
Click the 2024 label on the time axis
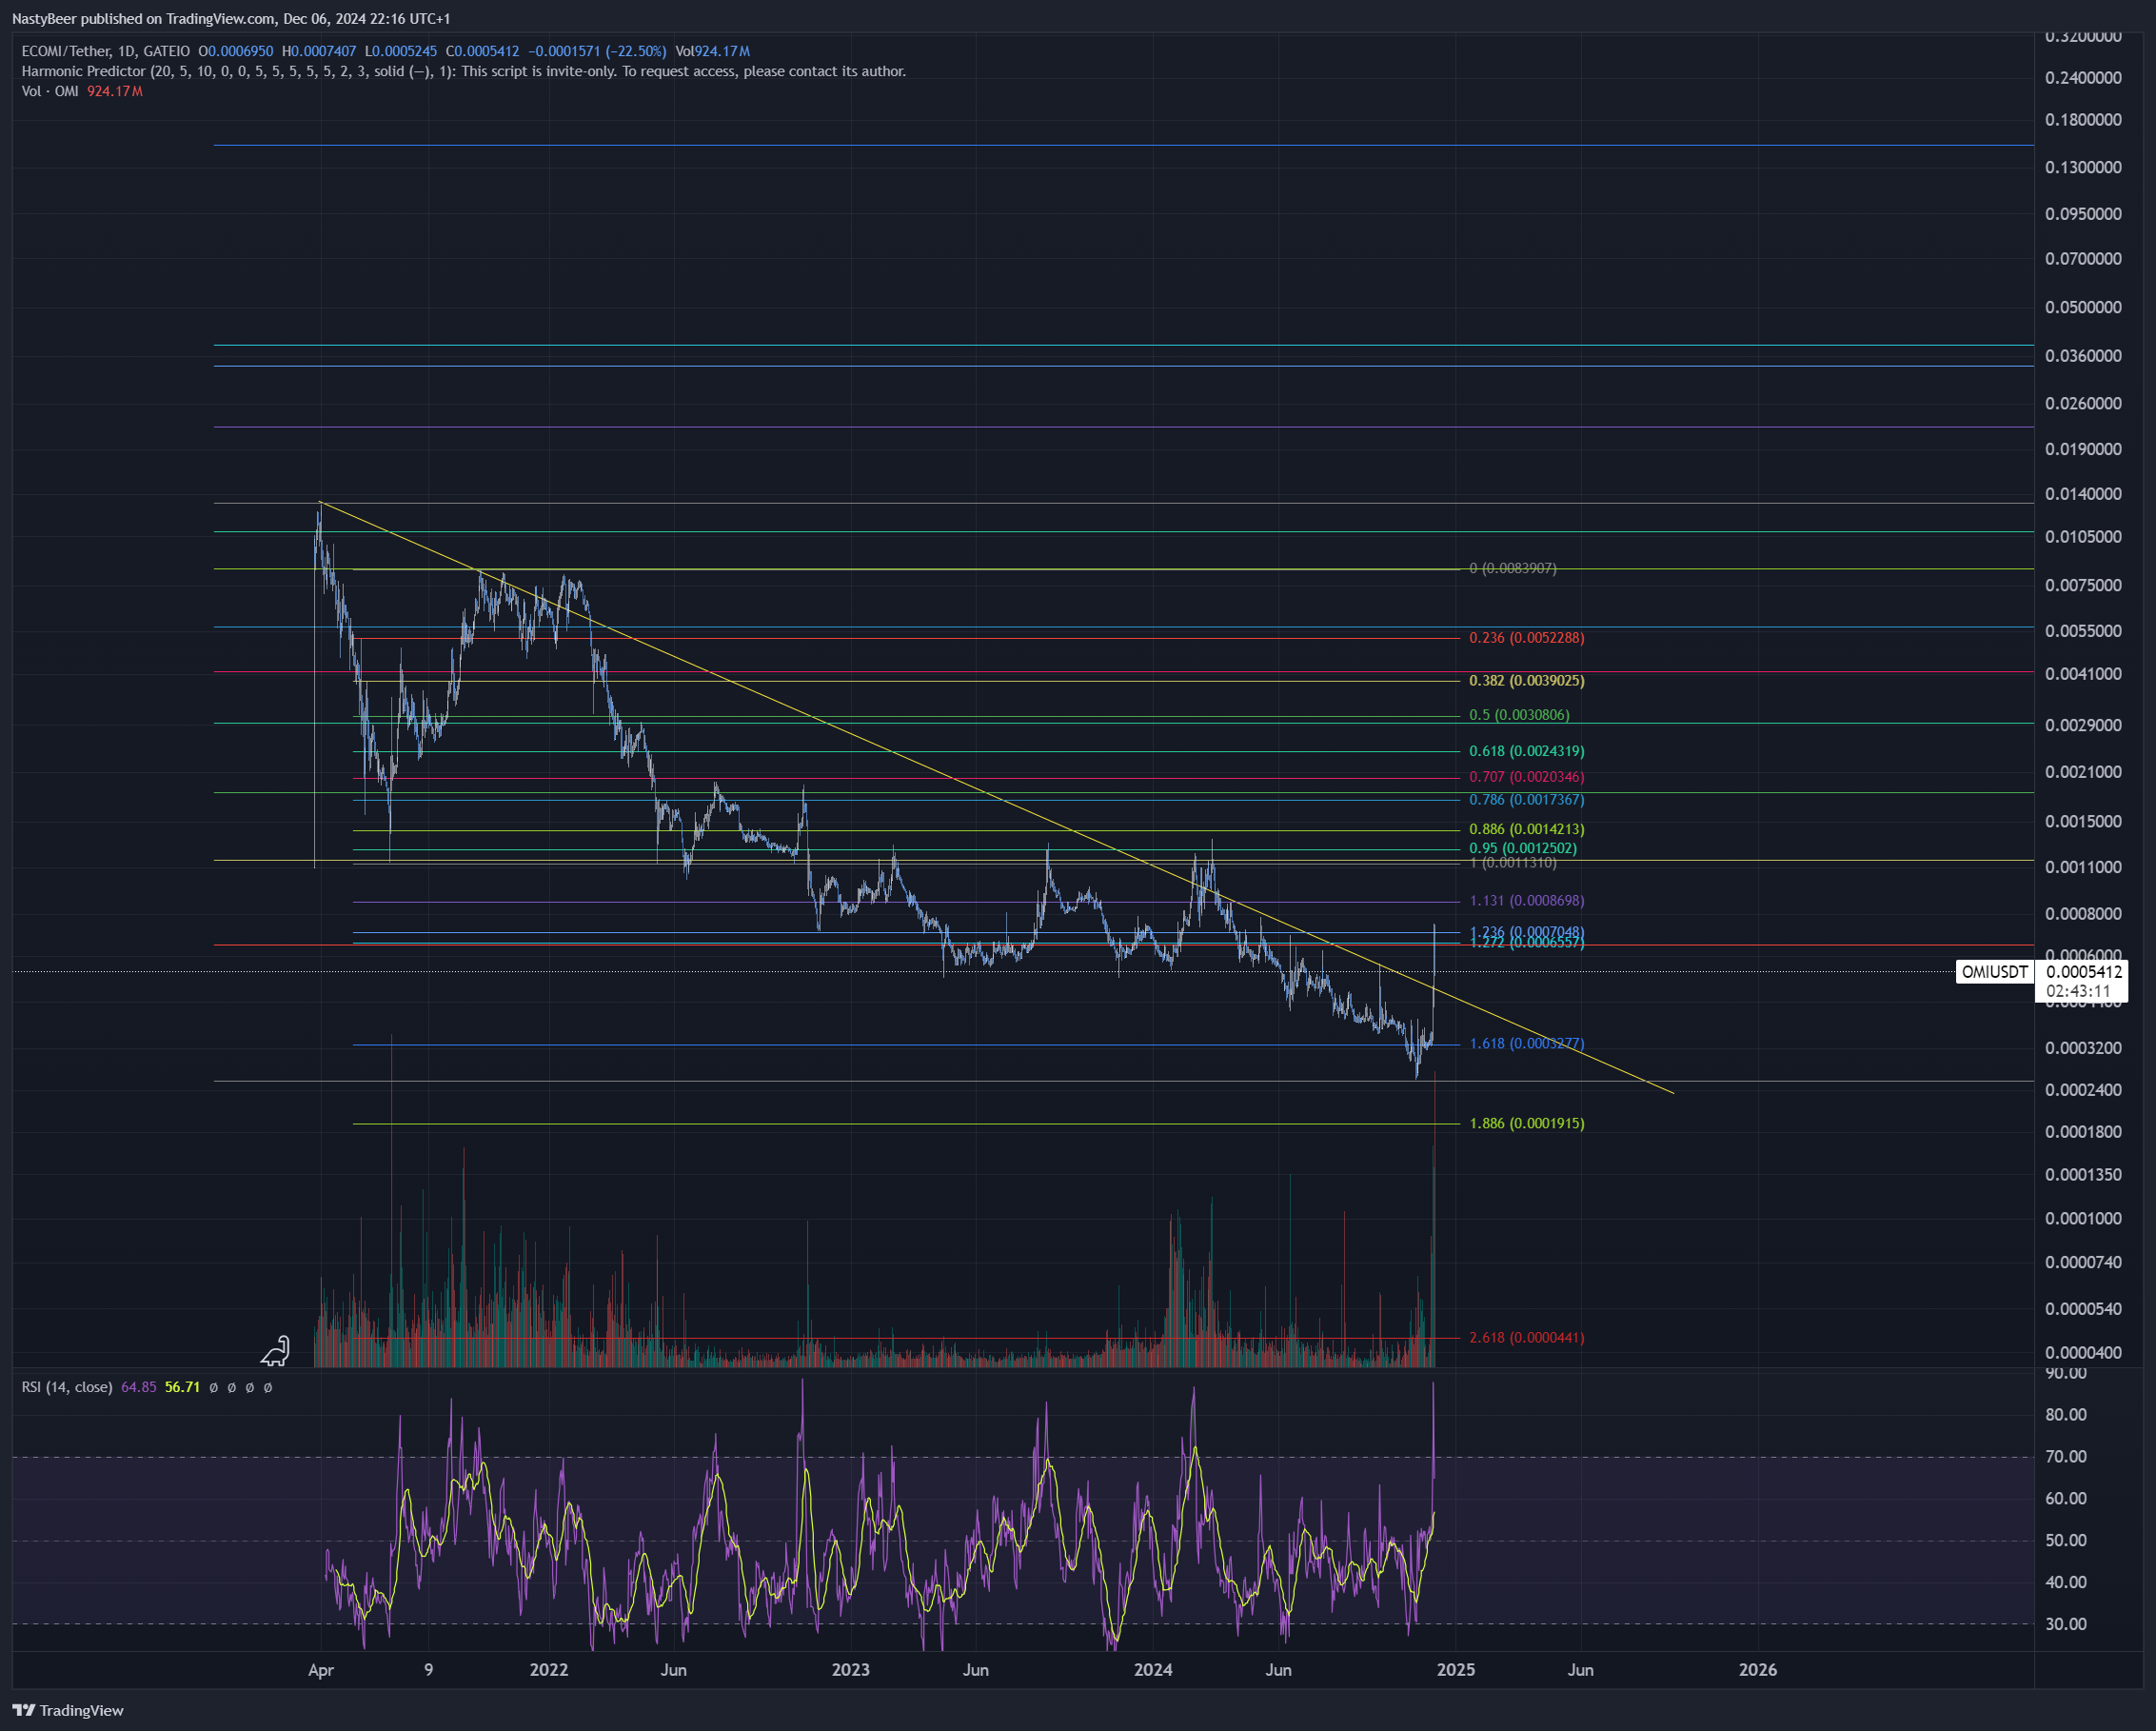(1153, 1670)
